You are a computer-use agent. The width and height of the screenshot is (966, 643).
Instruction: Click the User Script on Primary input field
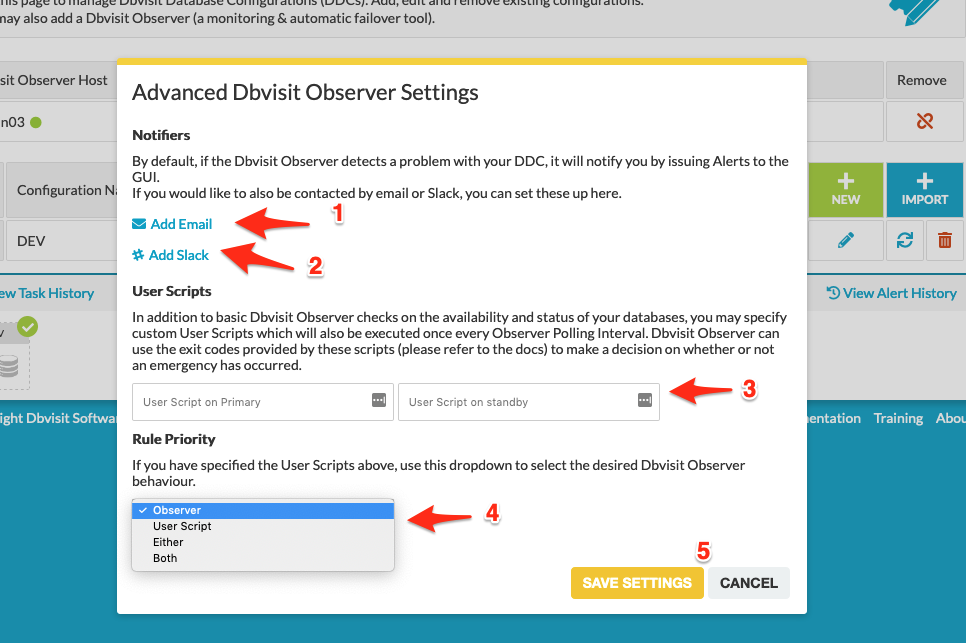pyautogui.click(x=250, y=401)
